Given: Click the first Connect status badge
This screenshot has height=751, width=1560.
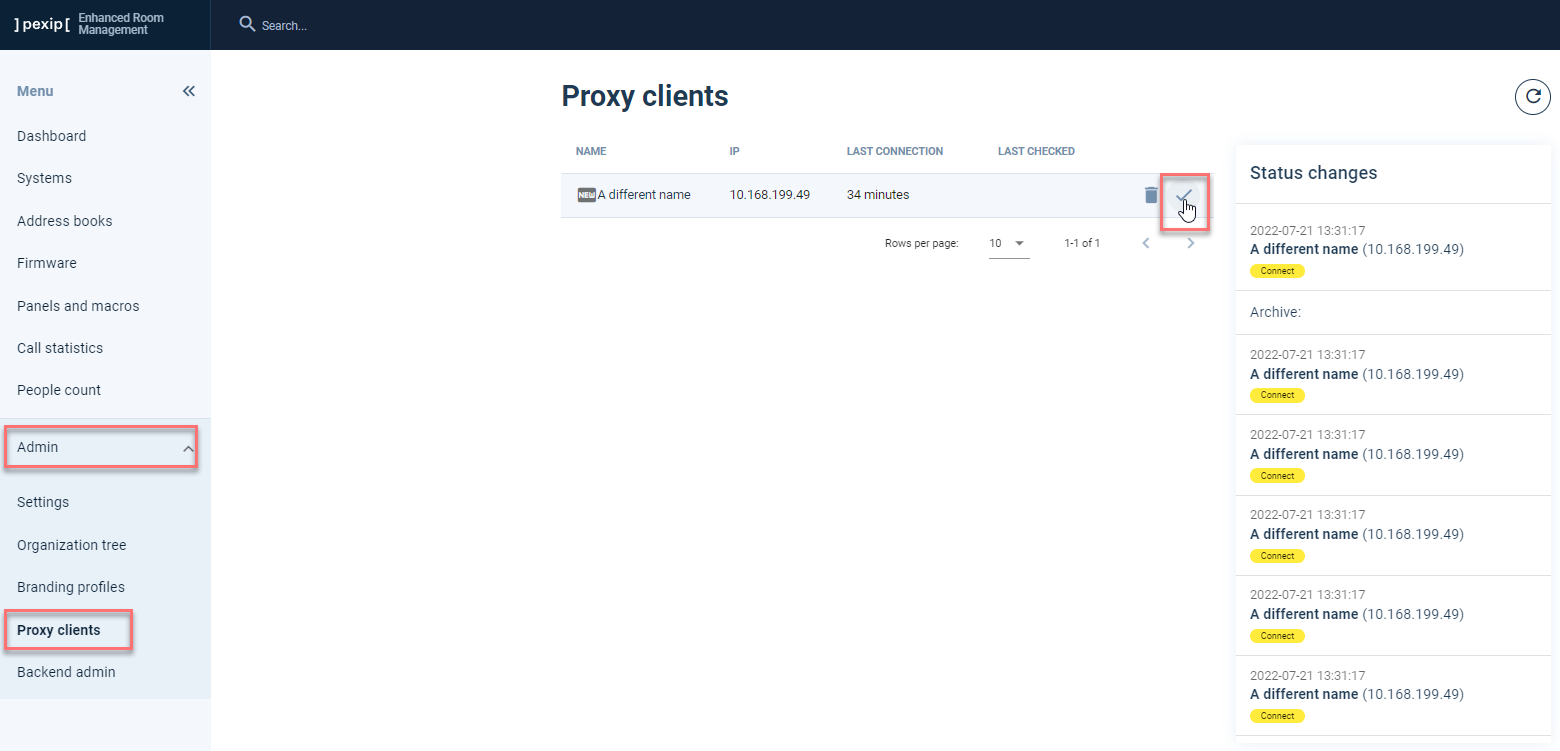Looking at the screenshot, I should tap(1277, 270).
